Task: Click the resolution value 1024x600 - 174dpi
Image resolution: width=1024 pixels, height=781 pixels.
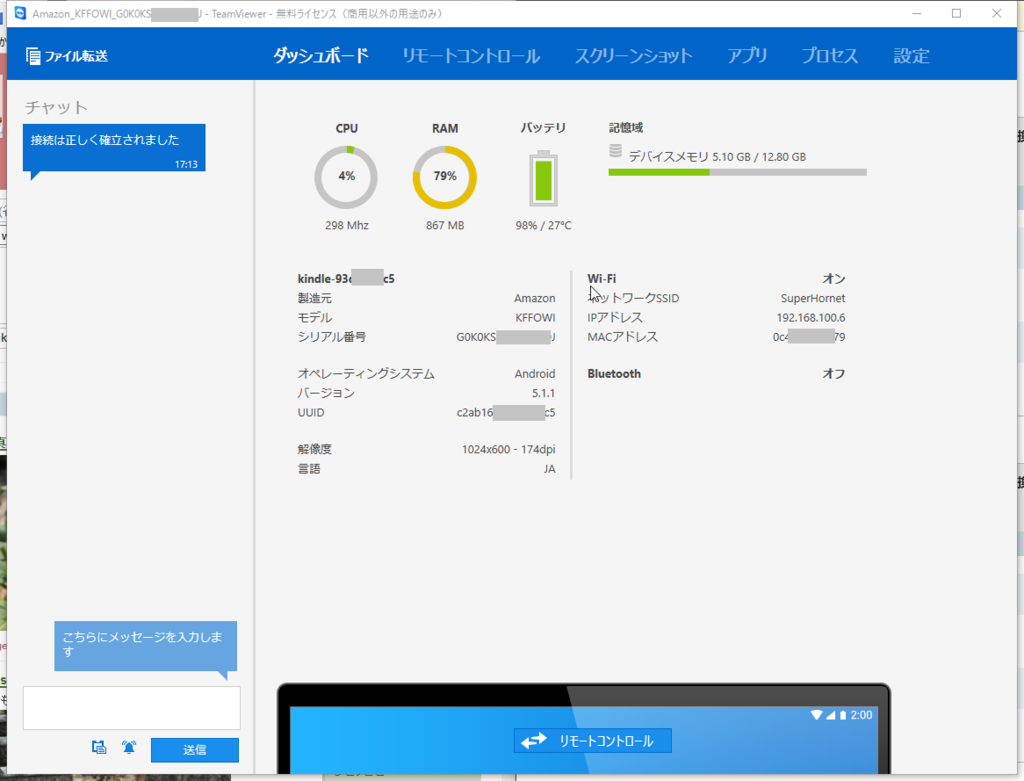Action: tap(508, 449)
